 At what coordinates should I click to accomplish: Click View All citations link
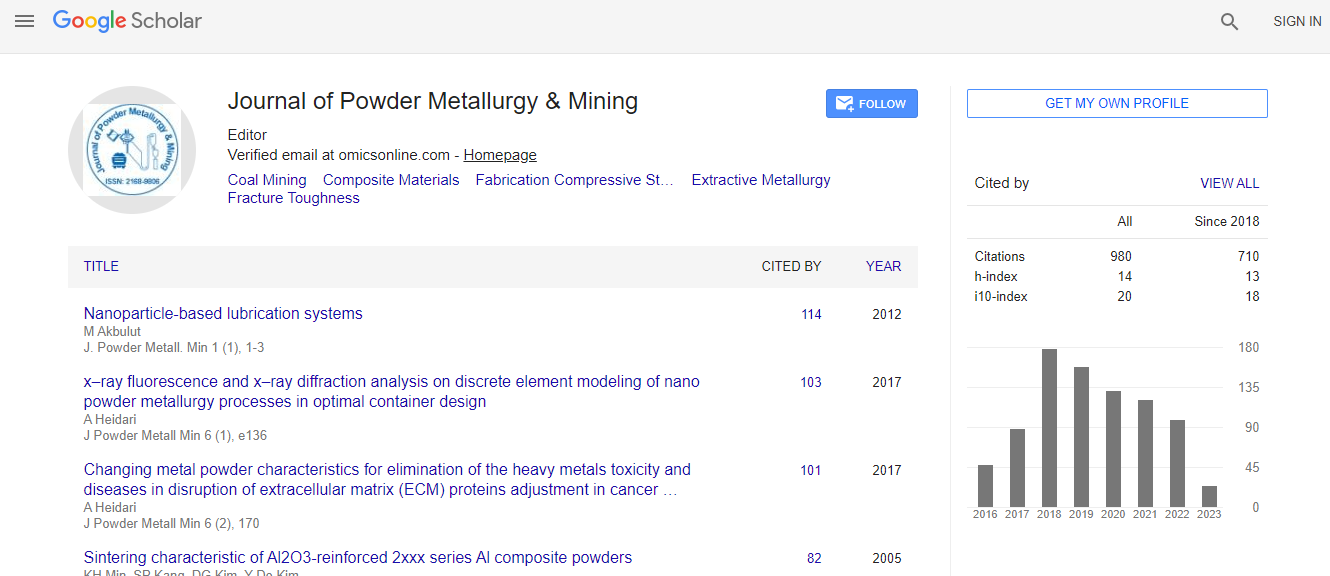1229,183
